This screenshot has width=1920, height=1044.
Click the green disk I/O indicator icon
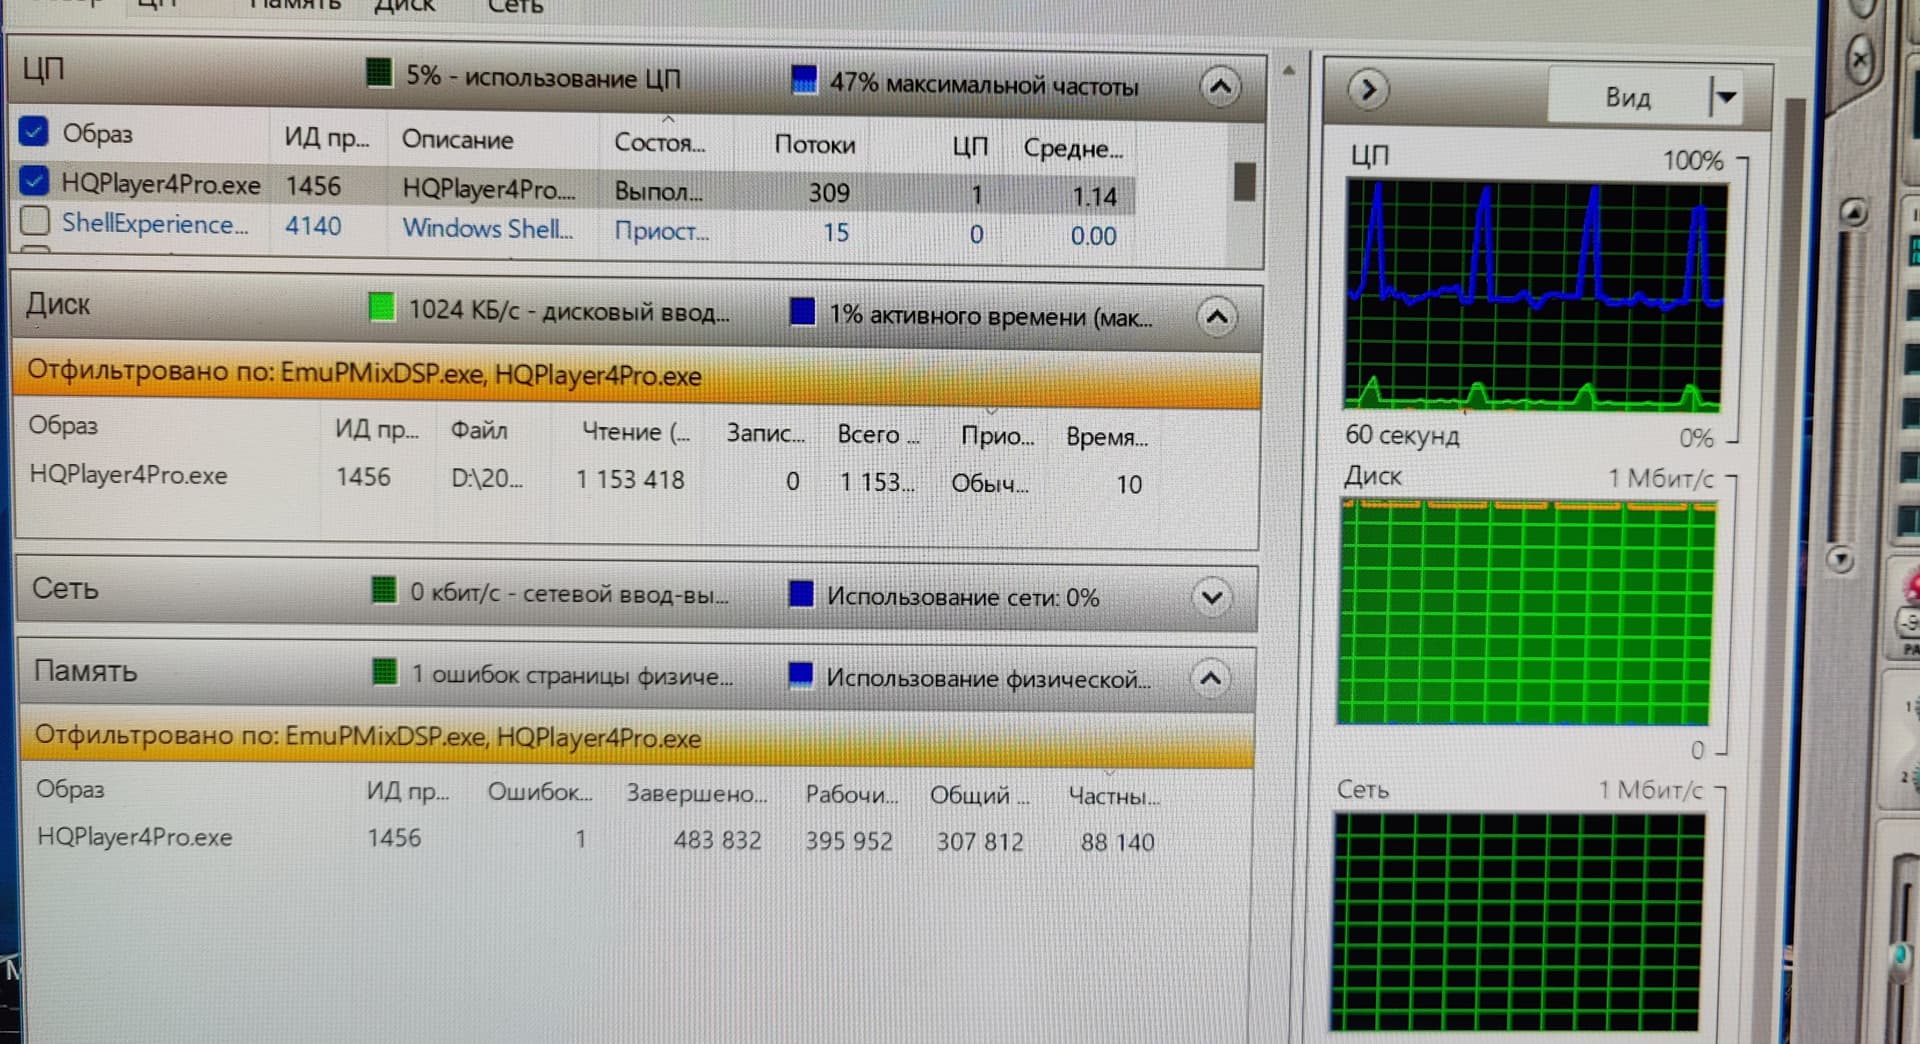pyautogui.click(x=381, y=307)
